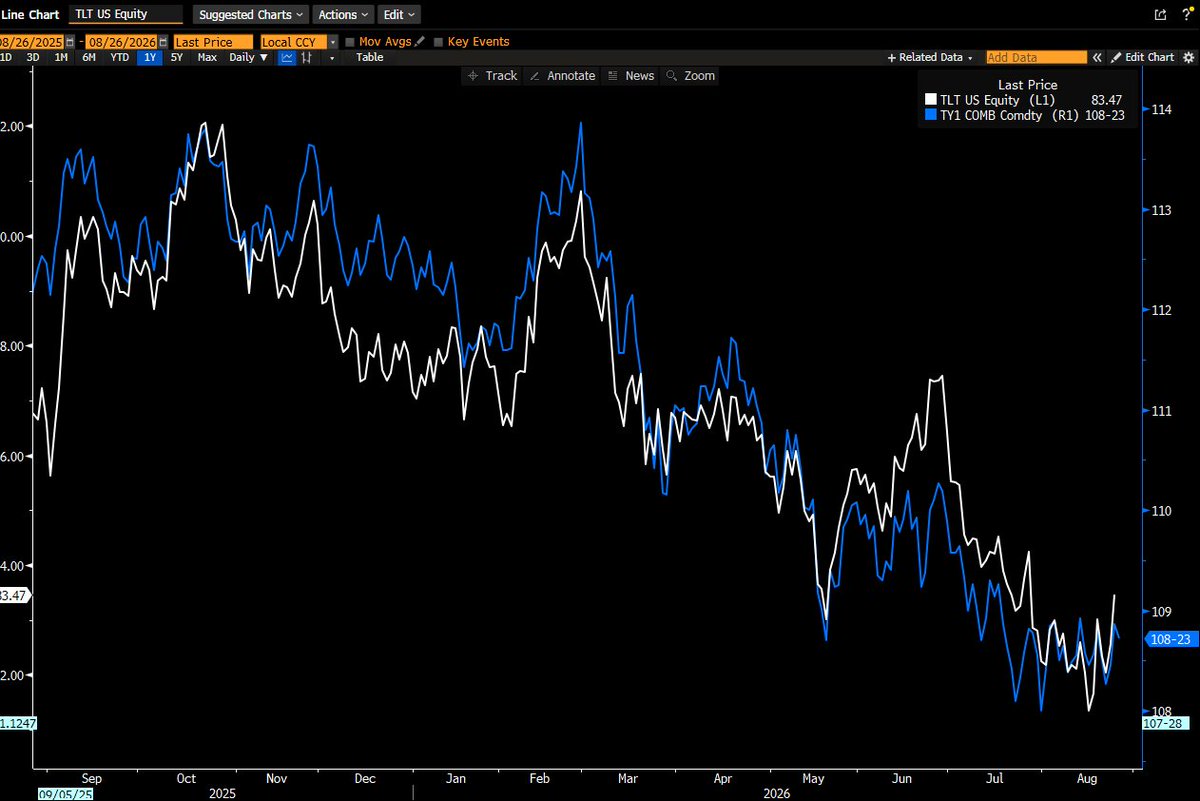The width and height of the screenshot is (1200, 801).
Task: Open the Edit dropdown menu
Action: click(399, 15)
